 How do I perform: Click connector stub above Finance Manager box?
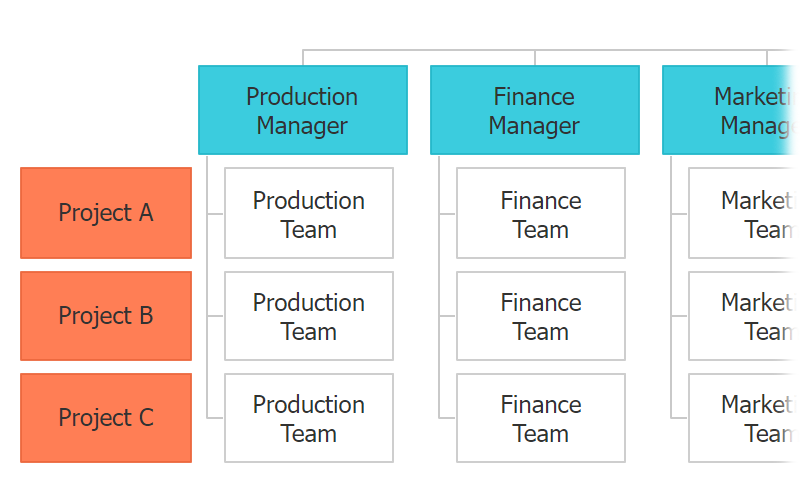[535, 58]
